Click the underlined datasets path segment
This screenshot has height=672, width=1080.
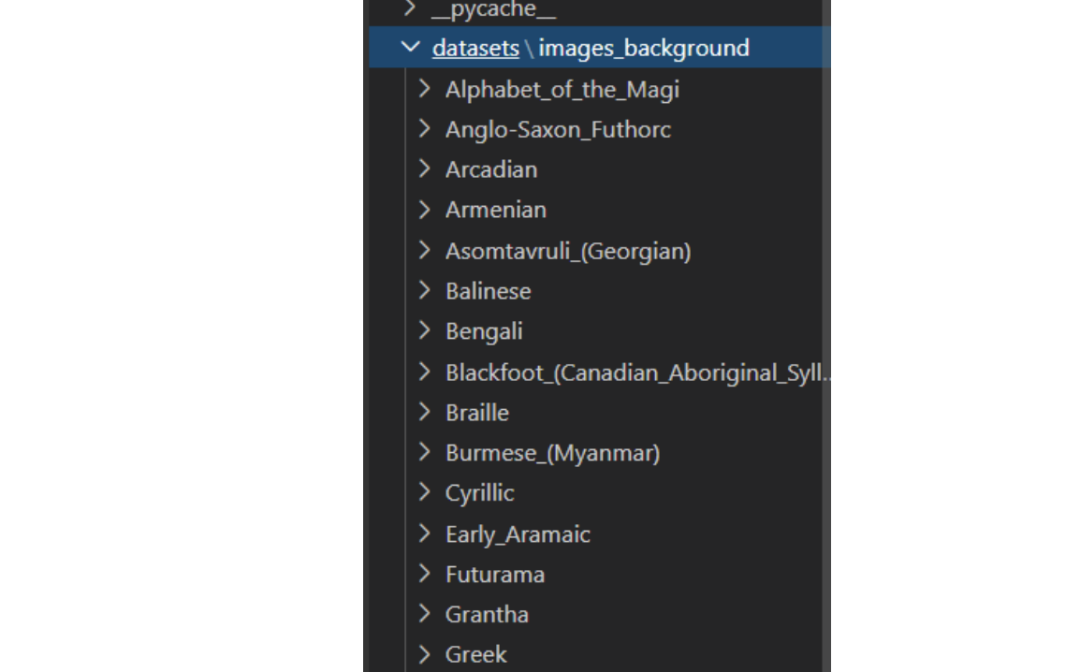475,48
